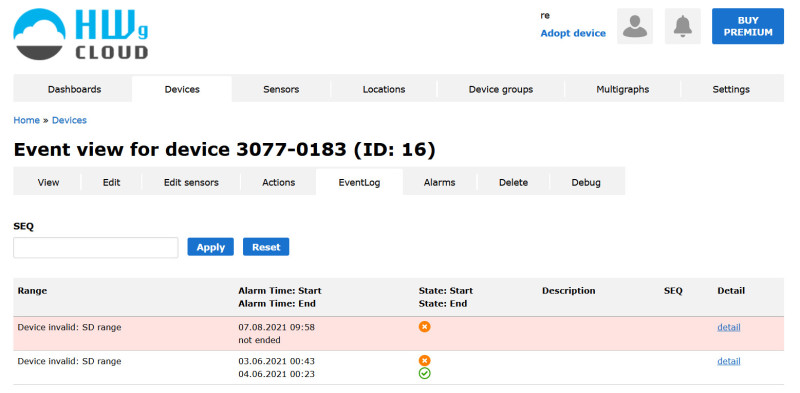Select the '07.08.2021 09:58' alarm start time
Viewport: 800px width, 393px height.
(277, 327)
